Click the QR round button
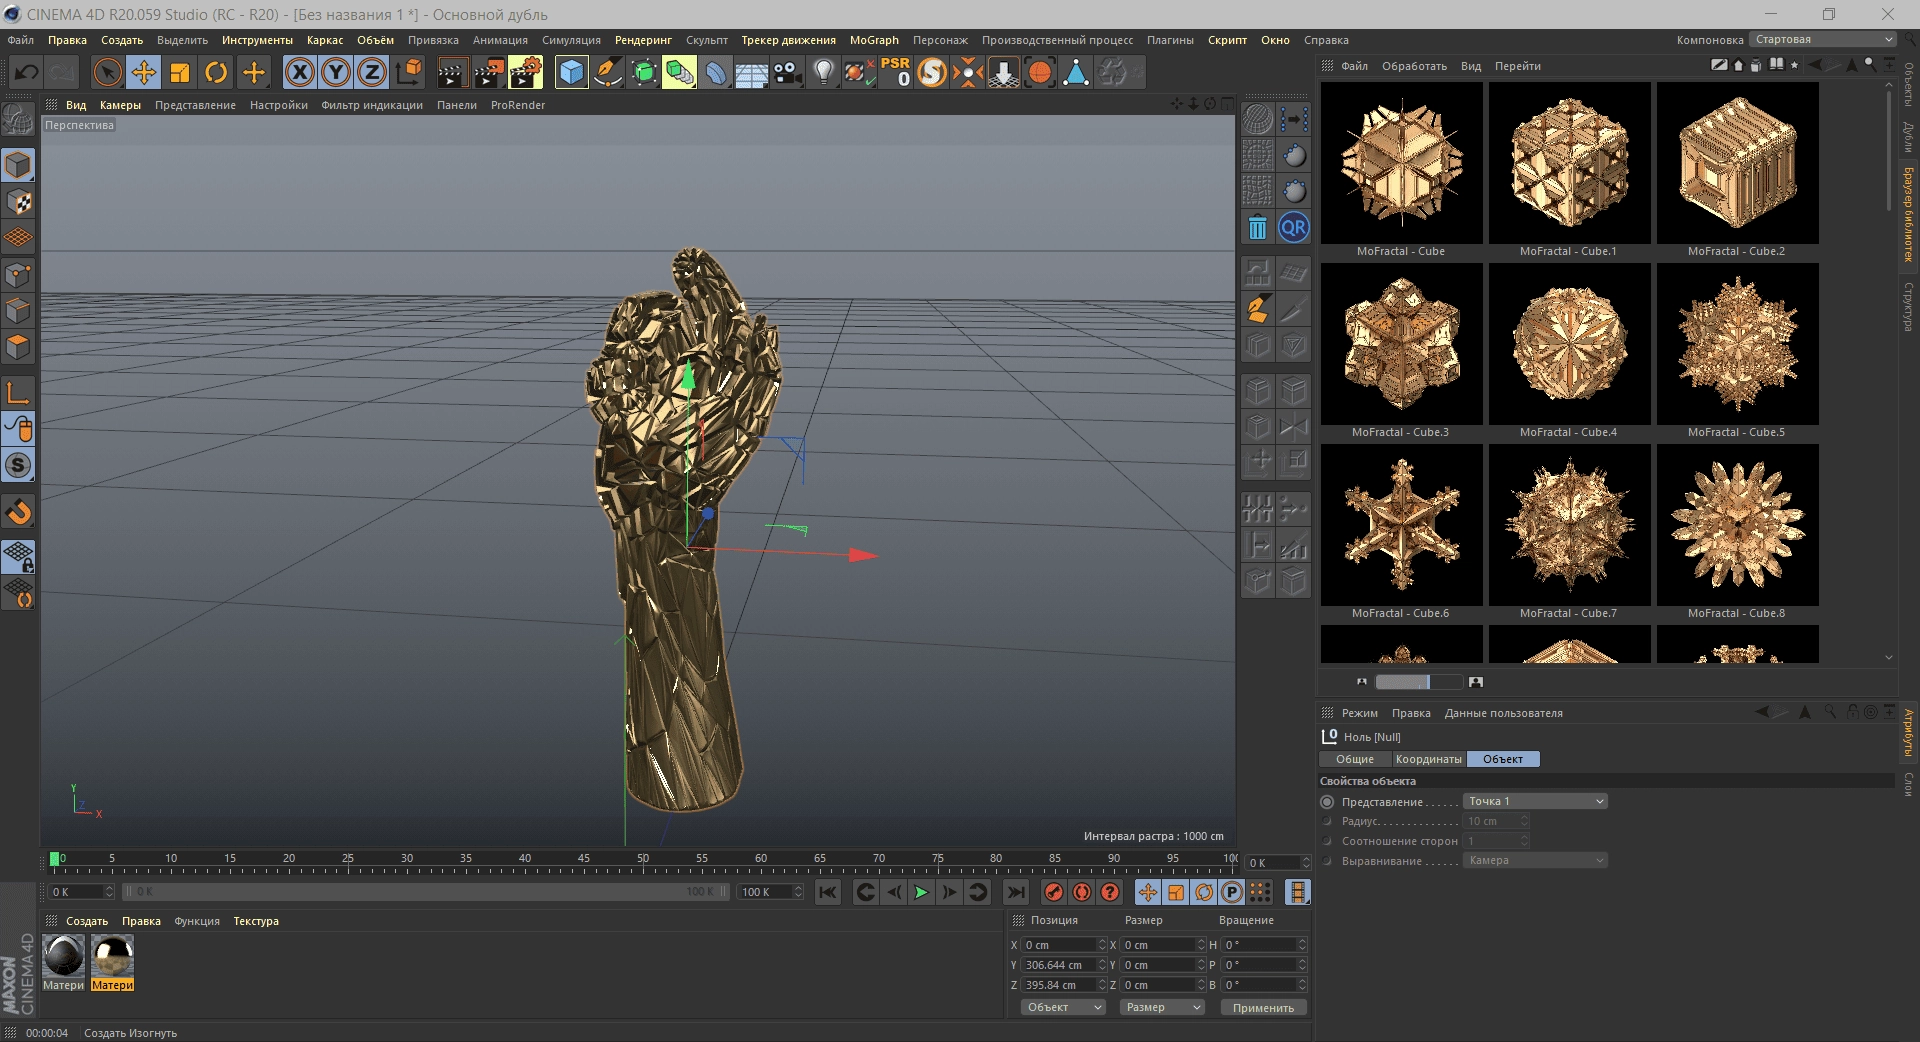Image resolution: width=1920 pixels, height=1042 pixels. (x=1294, y=228)
